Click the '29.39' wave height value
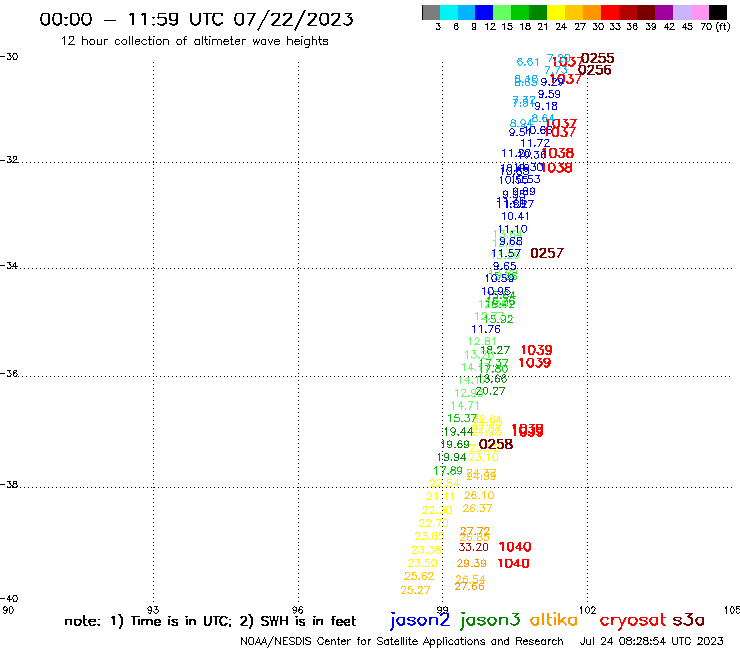Viewport: 740px width, 650px height. [471, 564]
